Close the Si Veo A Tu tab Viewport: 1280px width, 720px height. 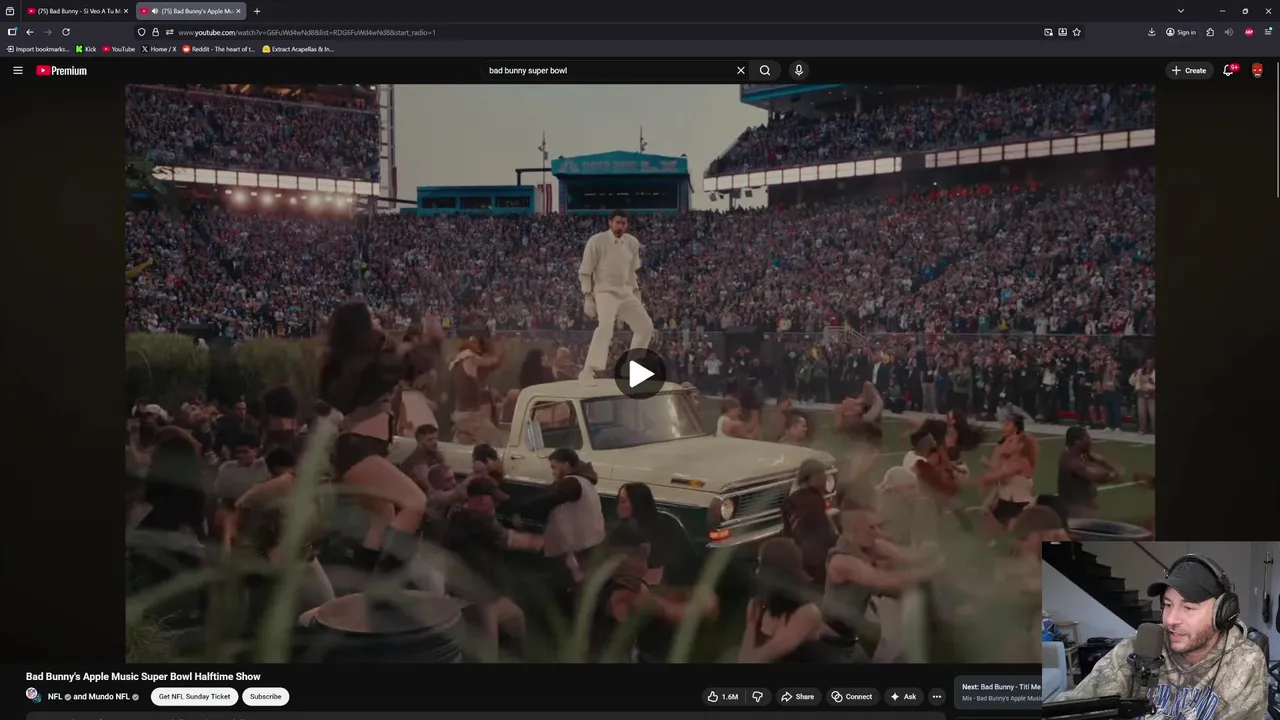126,11
